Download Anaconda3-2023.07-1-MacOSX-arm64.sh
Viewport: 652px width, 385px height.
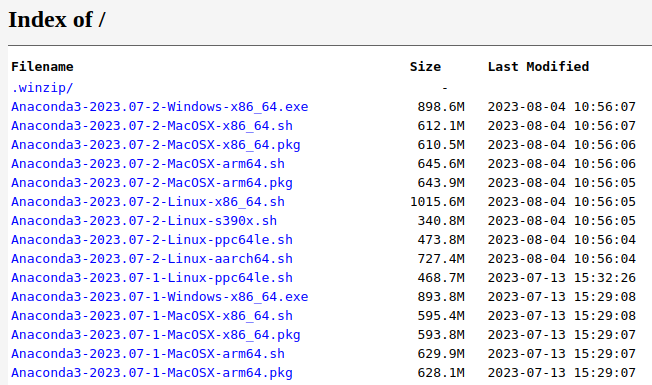148,354
